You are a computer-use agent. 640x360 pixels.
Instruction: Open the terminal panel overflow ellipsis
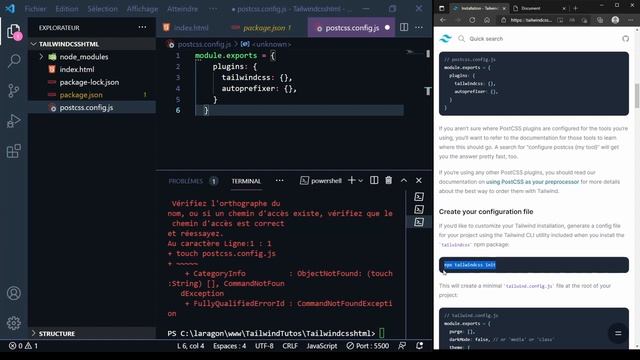tap(279, 180)
